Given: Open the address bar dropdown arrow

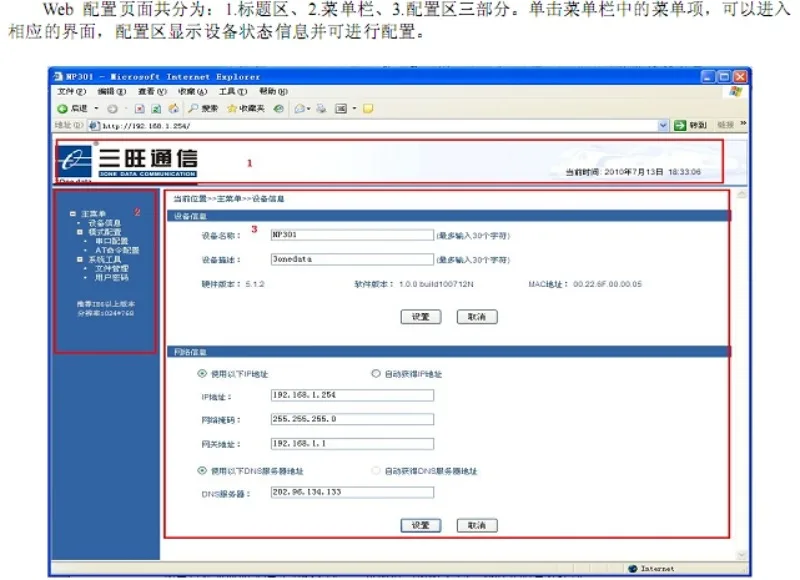Looking at the screenshot, I should pos(662,125).
